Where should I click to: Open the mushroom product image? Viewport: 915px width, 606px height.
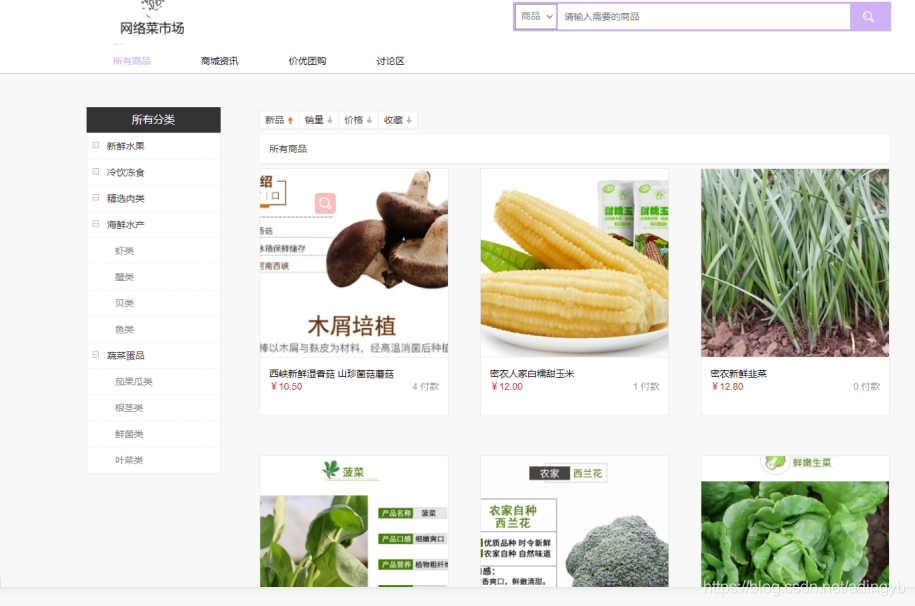click(x=354, y=263)
